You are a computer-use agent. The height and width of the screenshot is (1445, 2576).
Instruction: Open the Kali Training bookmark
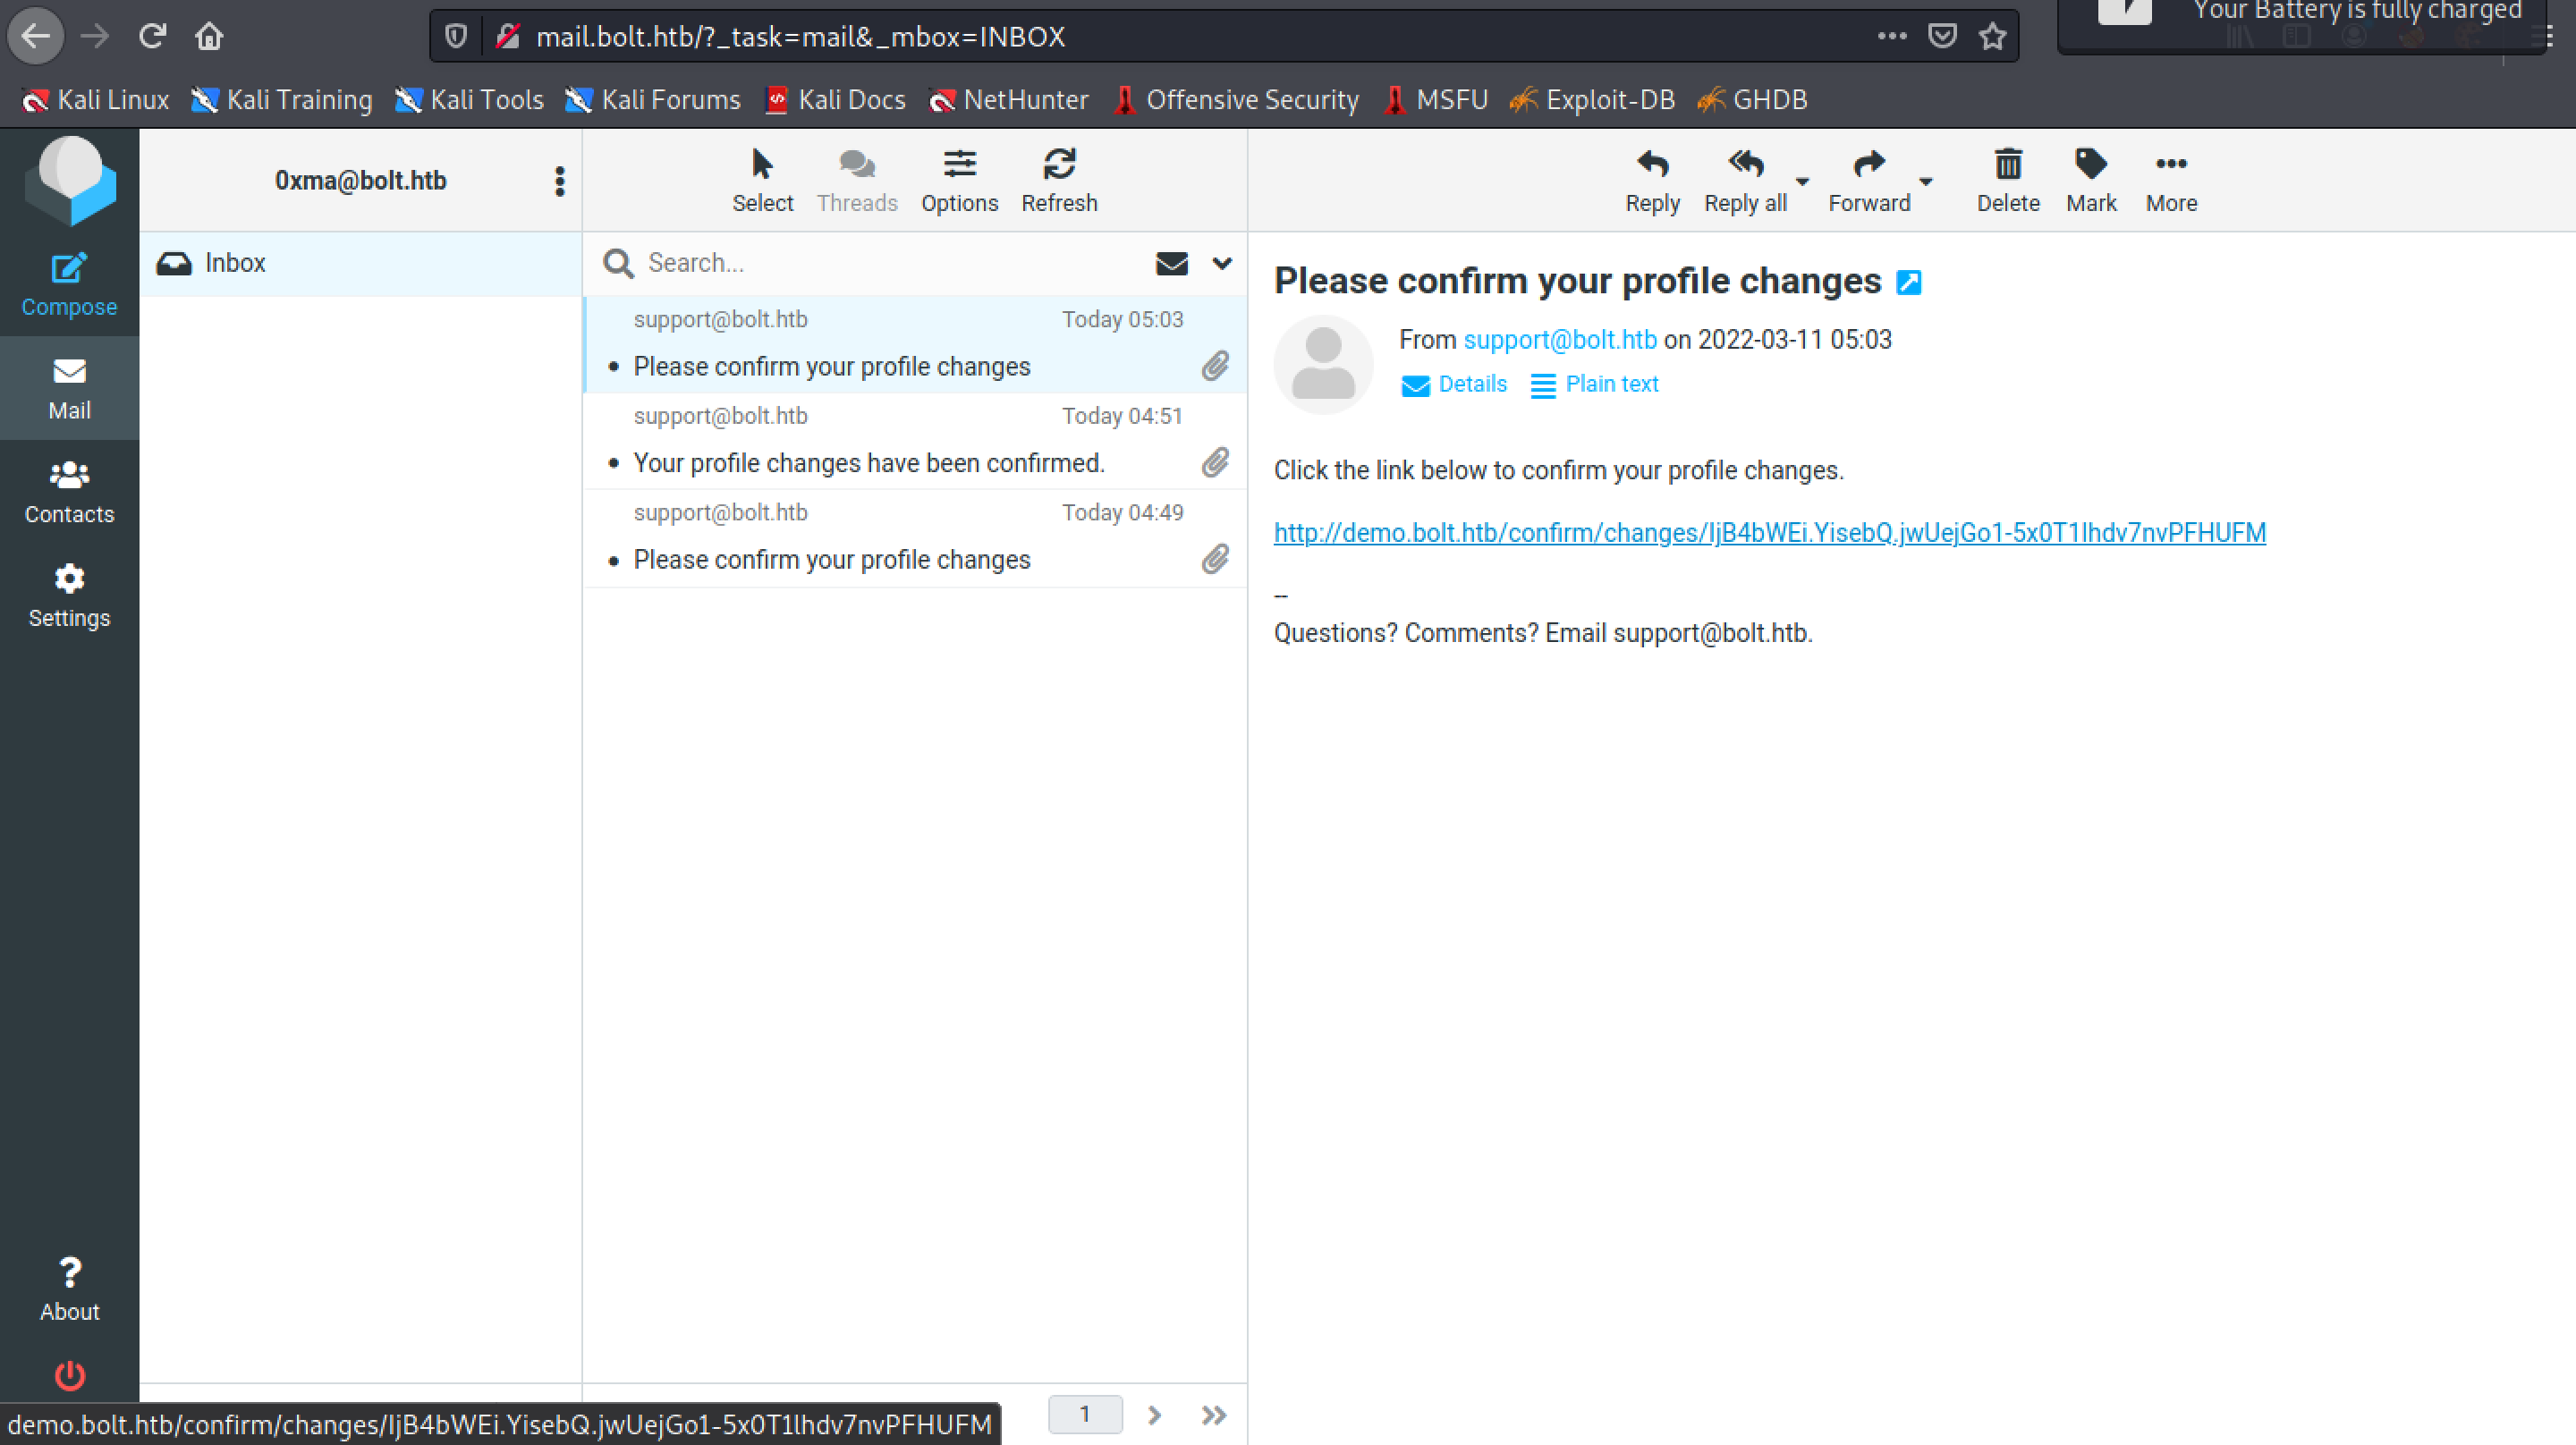[282, 100]
